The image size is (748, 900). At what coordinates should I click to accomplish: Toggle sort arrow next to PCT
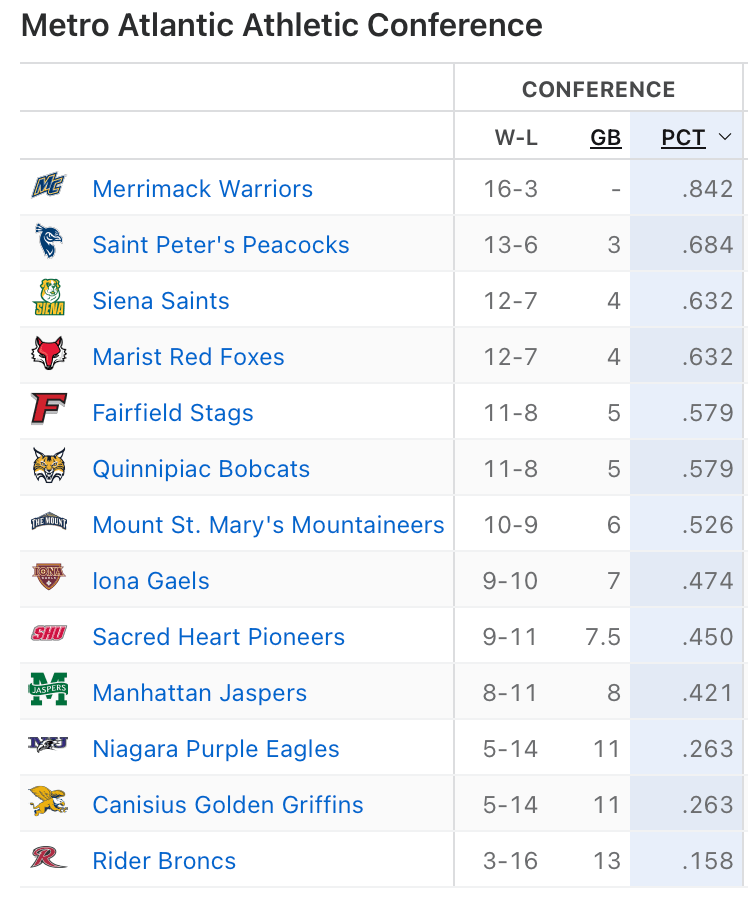tap(726, 138)
